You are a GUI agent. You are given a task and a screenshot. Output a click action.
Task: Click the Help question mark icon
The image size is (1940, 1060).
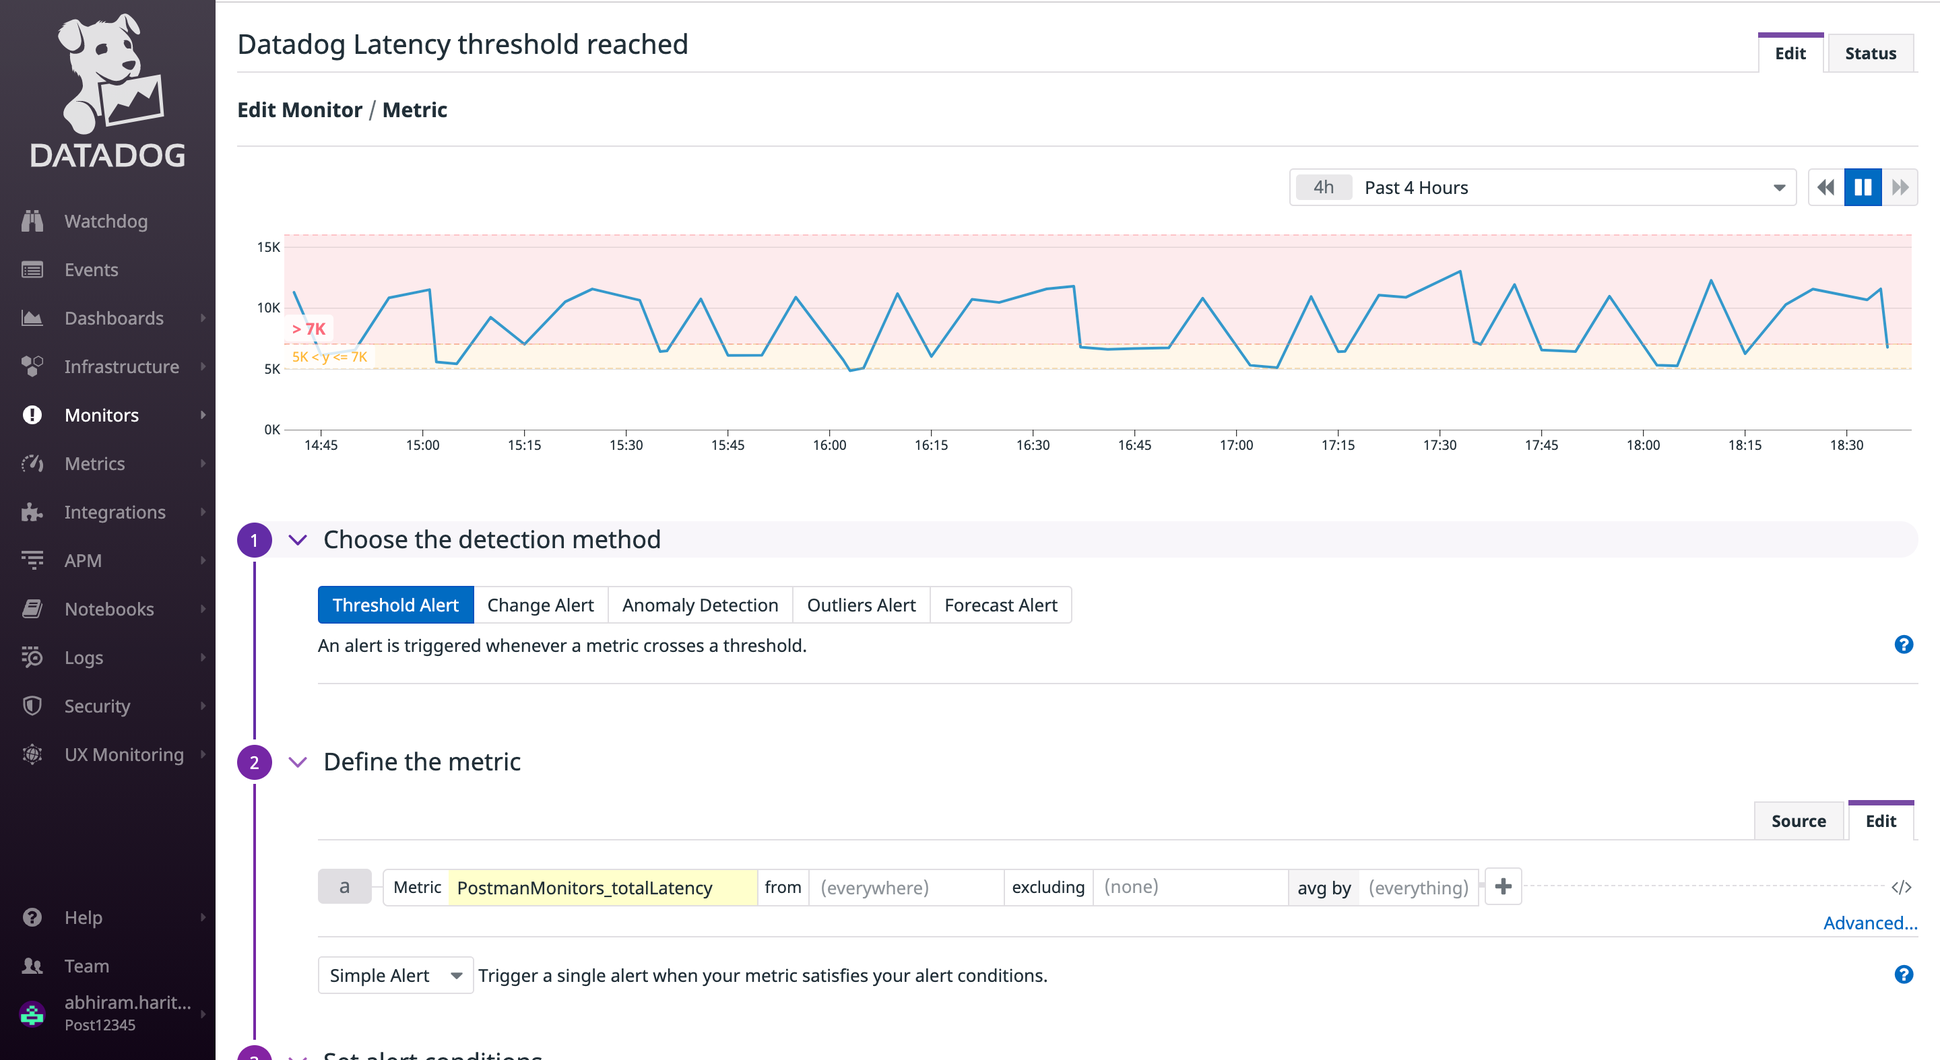coord(32,918)
